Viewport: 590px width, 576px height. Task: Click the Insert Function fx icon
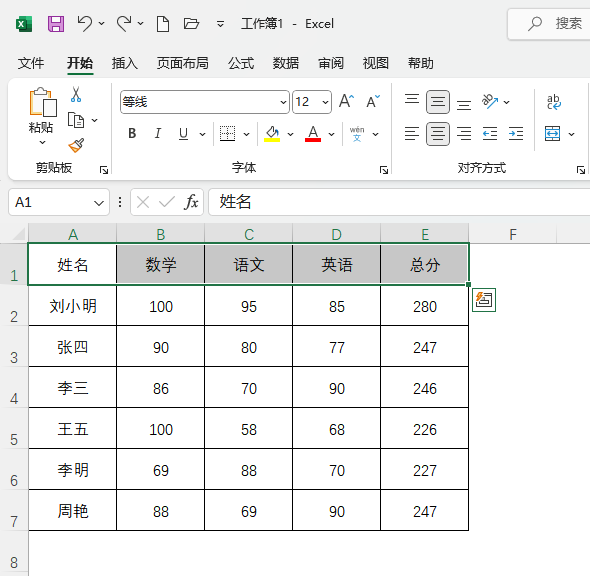click(x=191, y=202)
